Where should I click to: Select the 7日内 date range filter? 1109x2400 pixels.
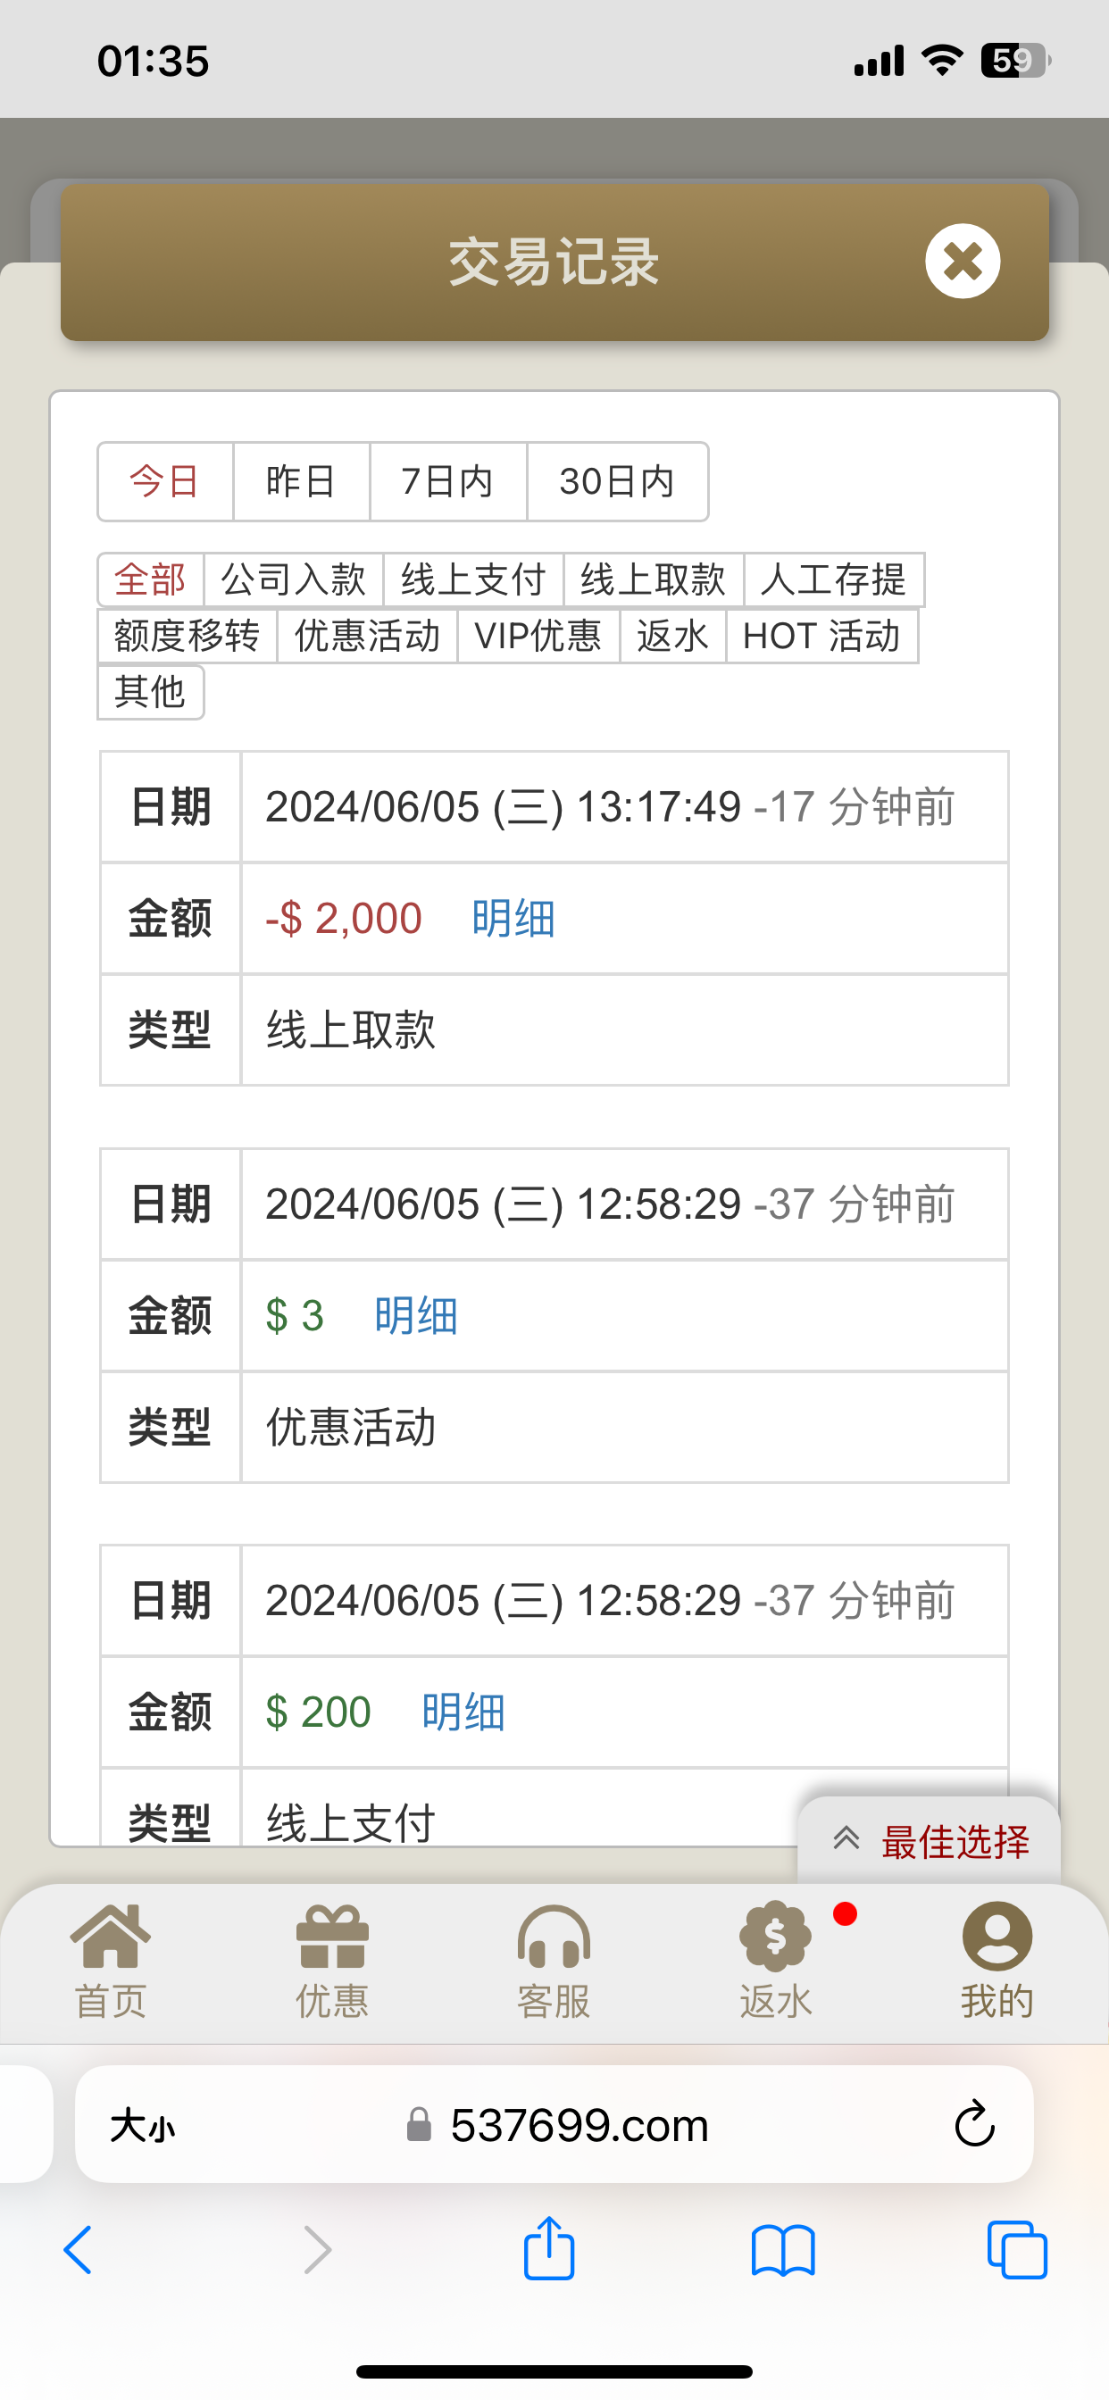(x=448, y=482)
